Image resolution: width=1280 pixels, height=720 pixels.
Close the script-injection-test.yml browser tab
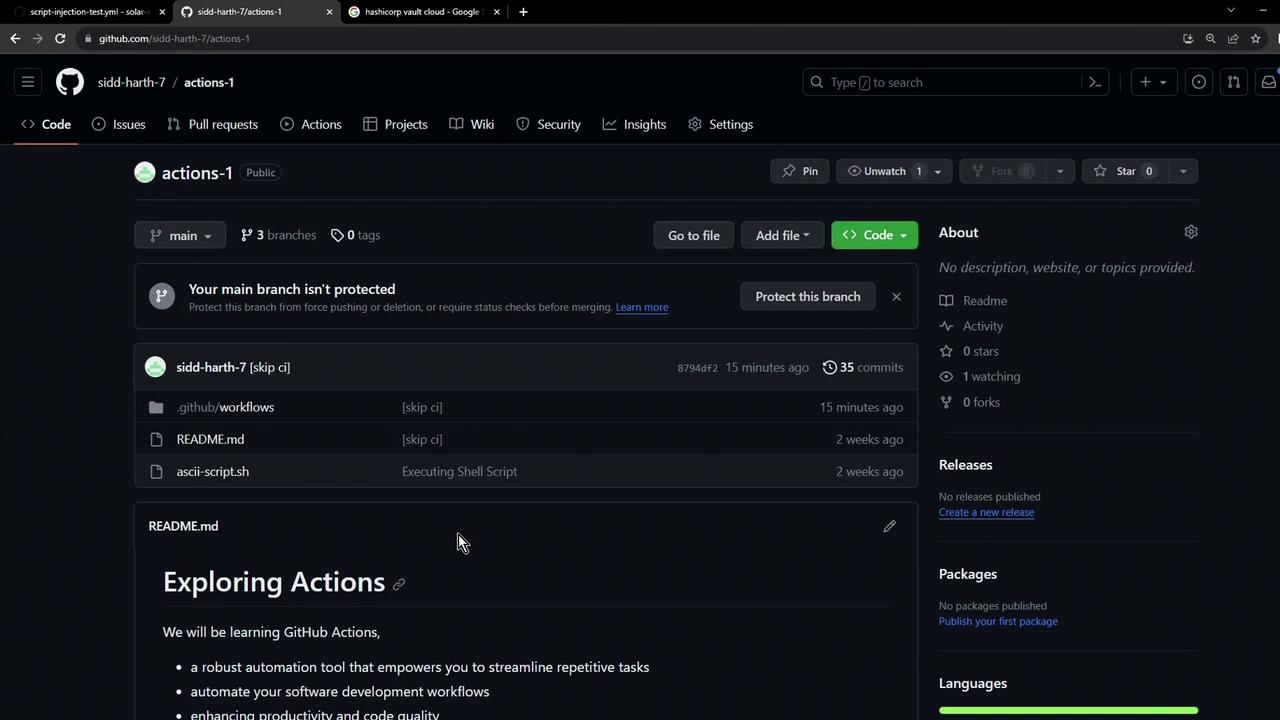[x=162, y=12]
